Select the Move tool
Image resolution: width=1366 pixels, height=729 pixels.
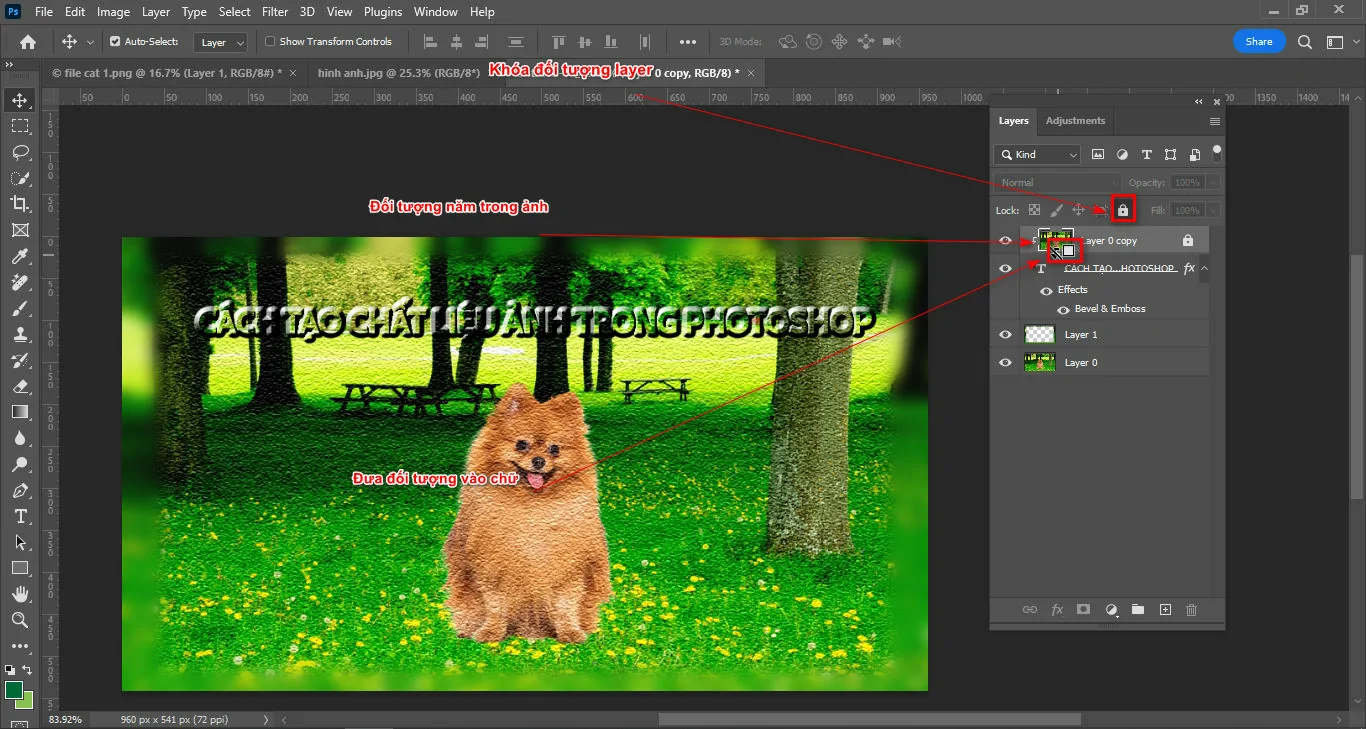coord(19,99)
